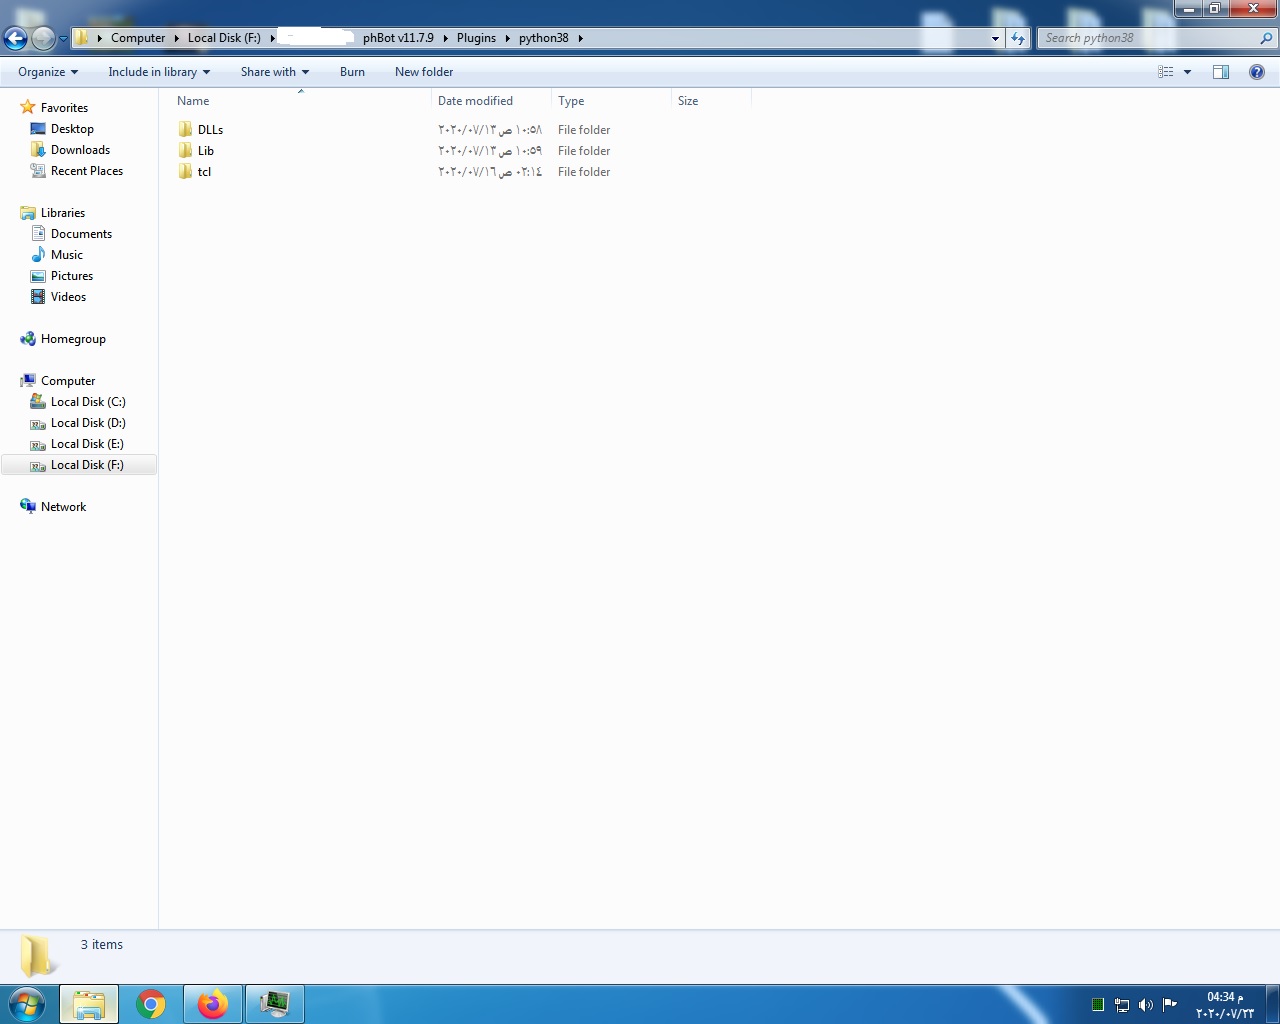Launch Google Chrome from the taskbar

[152, 1004]
